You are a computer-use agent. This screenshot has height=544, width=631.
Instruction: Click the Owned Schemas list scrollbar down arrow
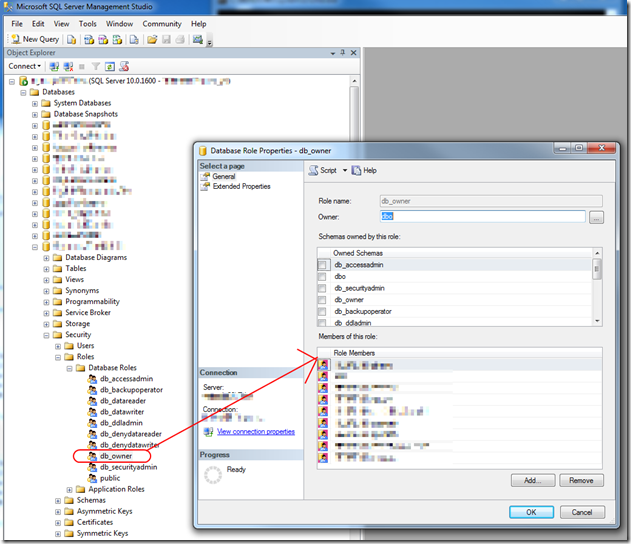tap(598, 321)
